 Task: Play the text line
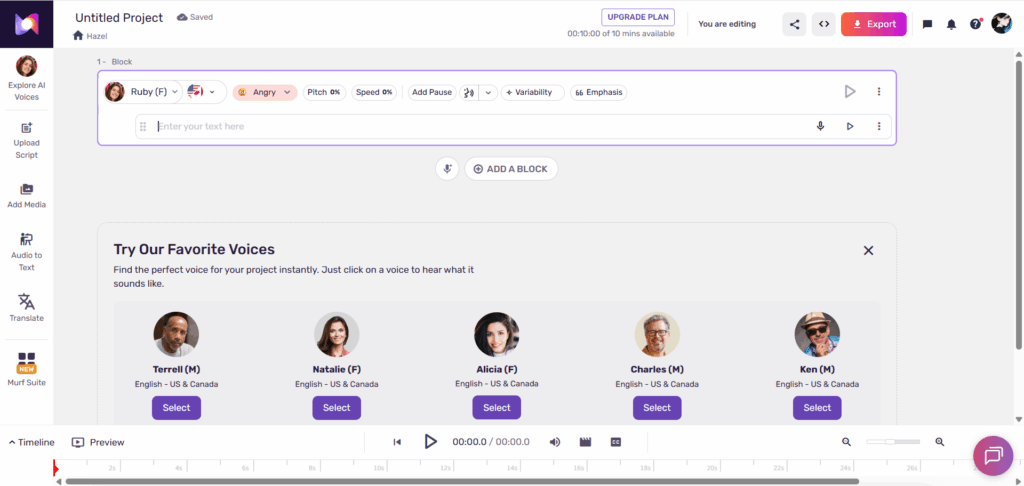[x=850, y=126]
